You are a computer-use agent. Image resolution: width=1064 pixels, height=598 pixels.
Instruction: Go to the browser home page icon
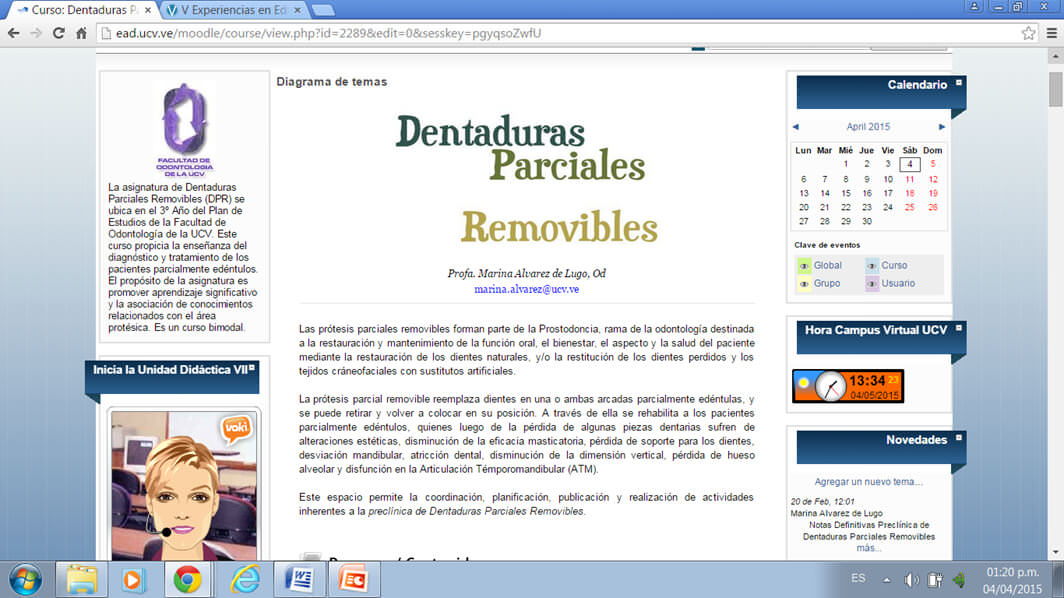82,33
